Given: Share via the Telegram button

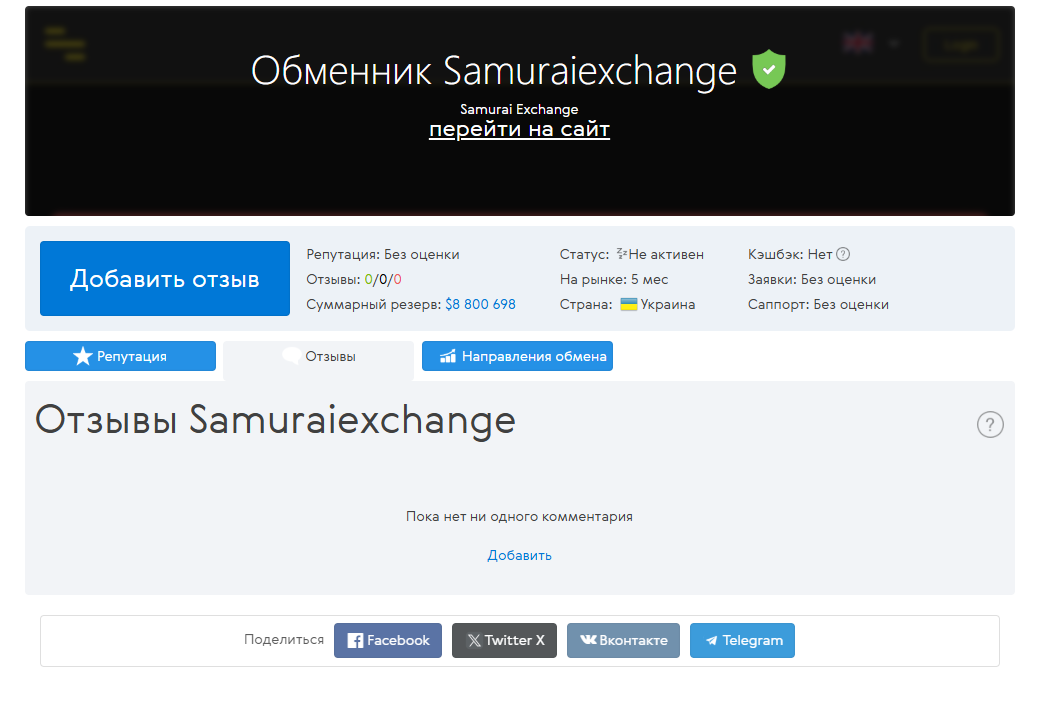Looking at the screenshot, I should (x=742, y=640).
